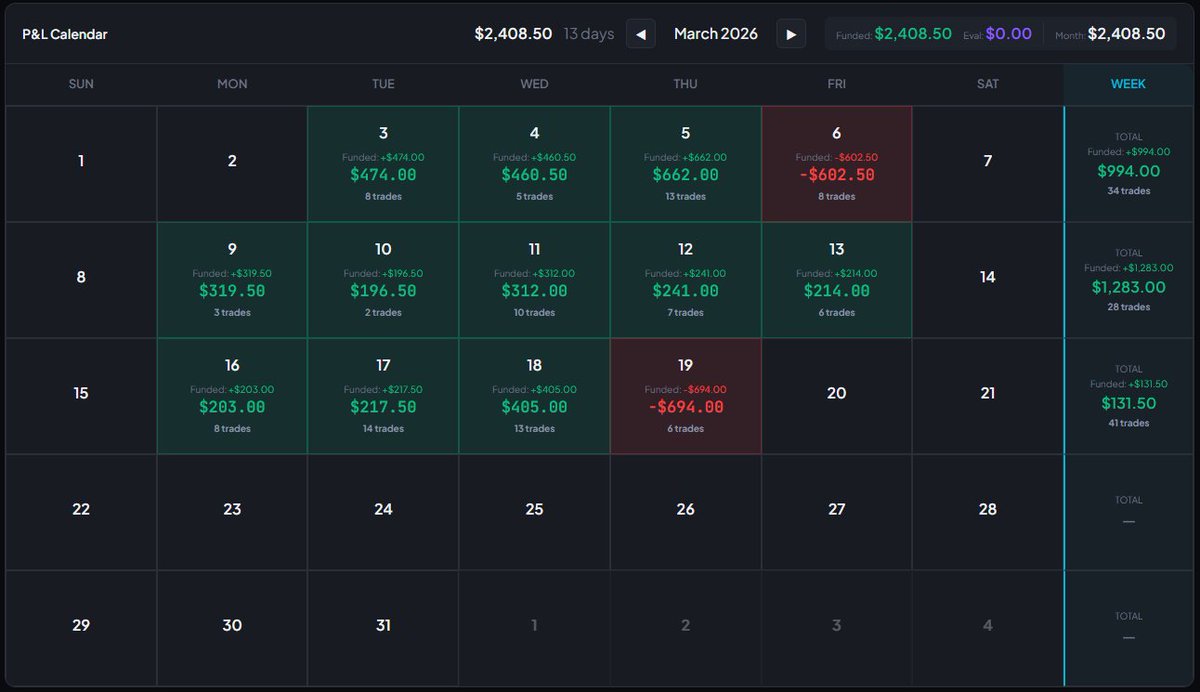The image size is (1200, 692).
Task: Click the WEEK column header
Action: coord(1129,84)
